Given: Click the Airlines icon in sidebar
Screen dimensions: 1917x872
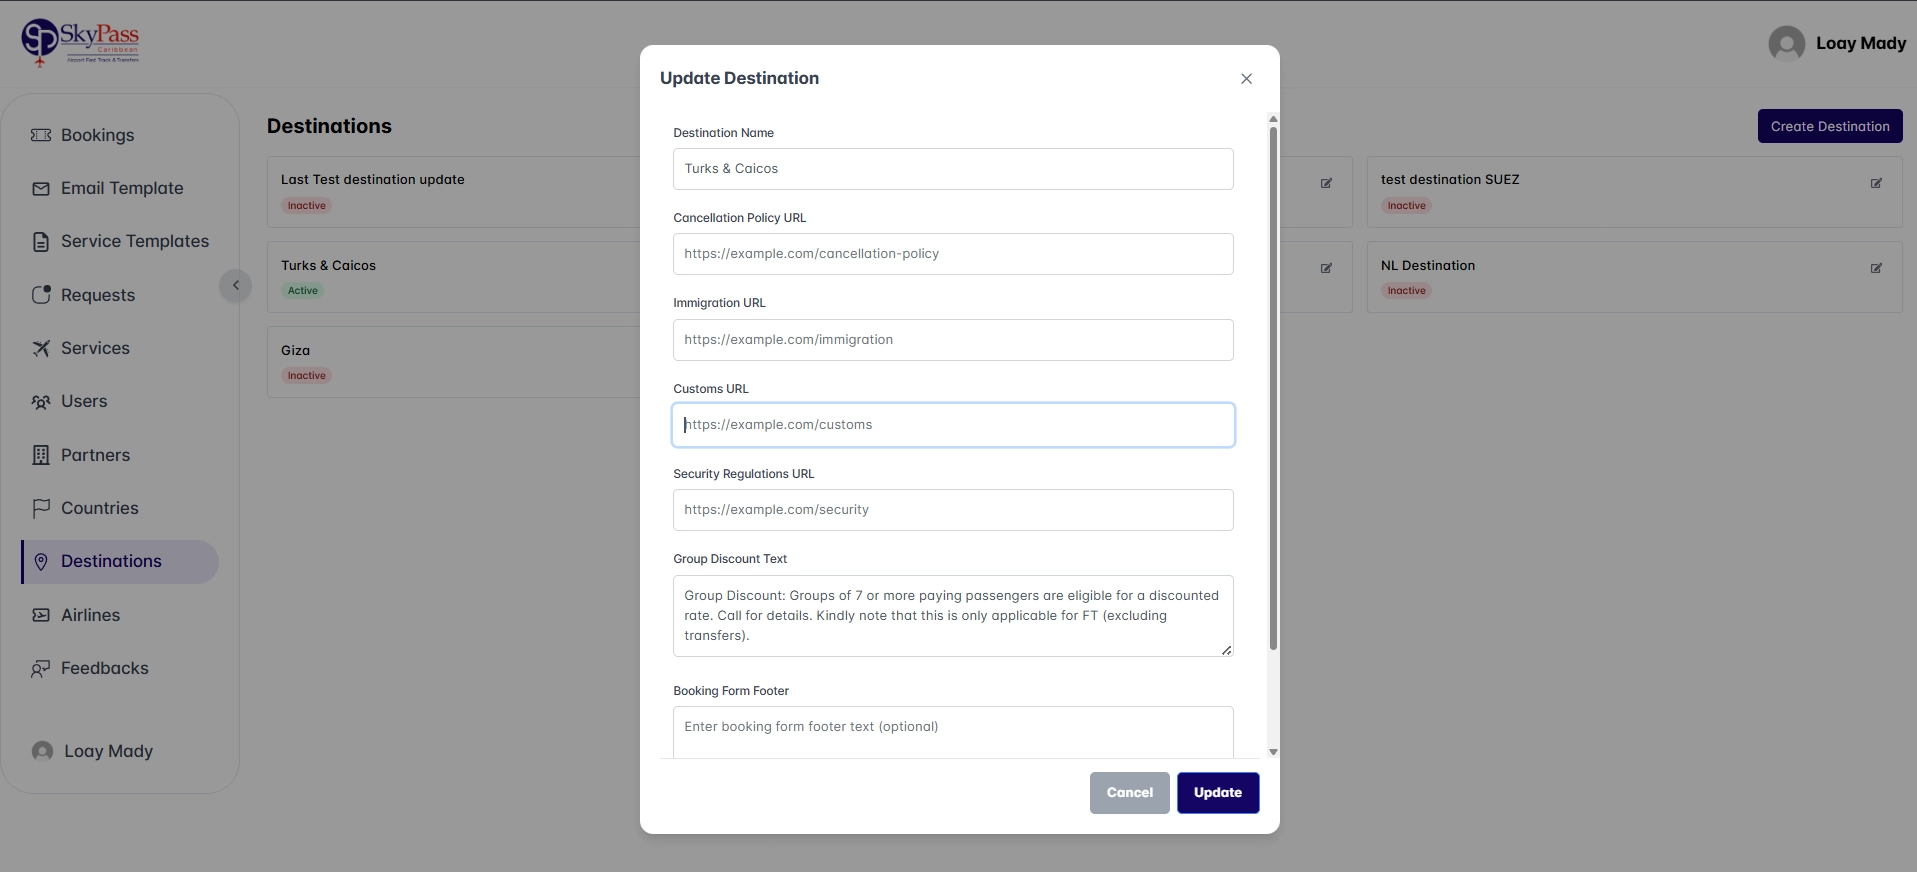Looking at the screenshot, I should click(x=41, y=615).
